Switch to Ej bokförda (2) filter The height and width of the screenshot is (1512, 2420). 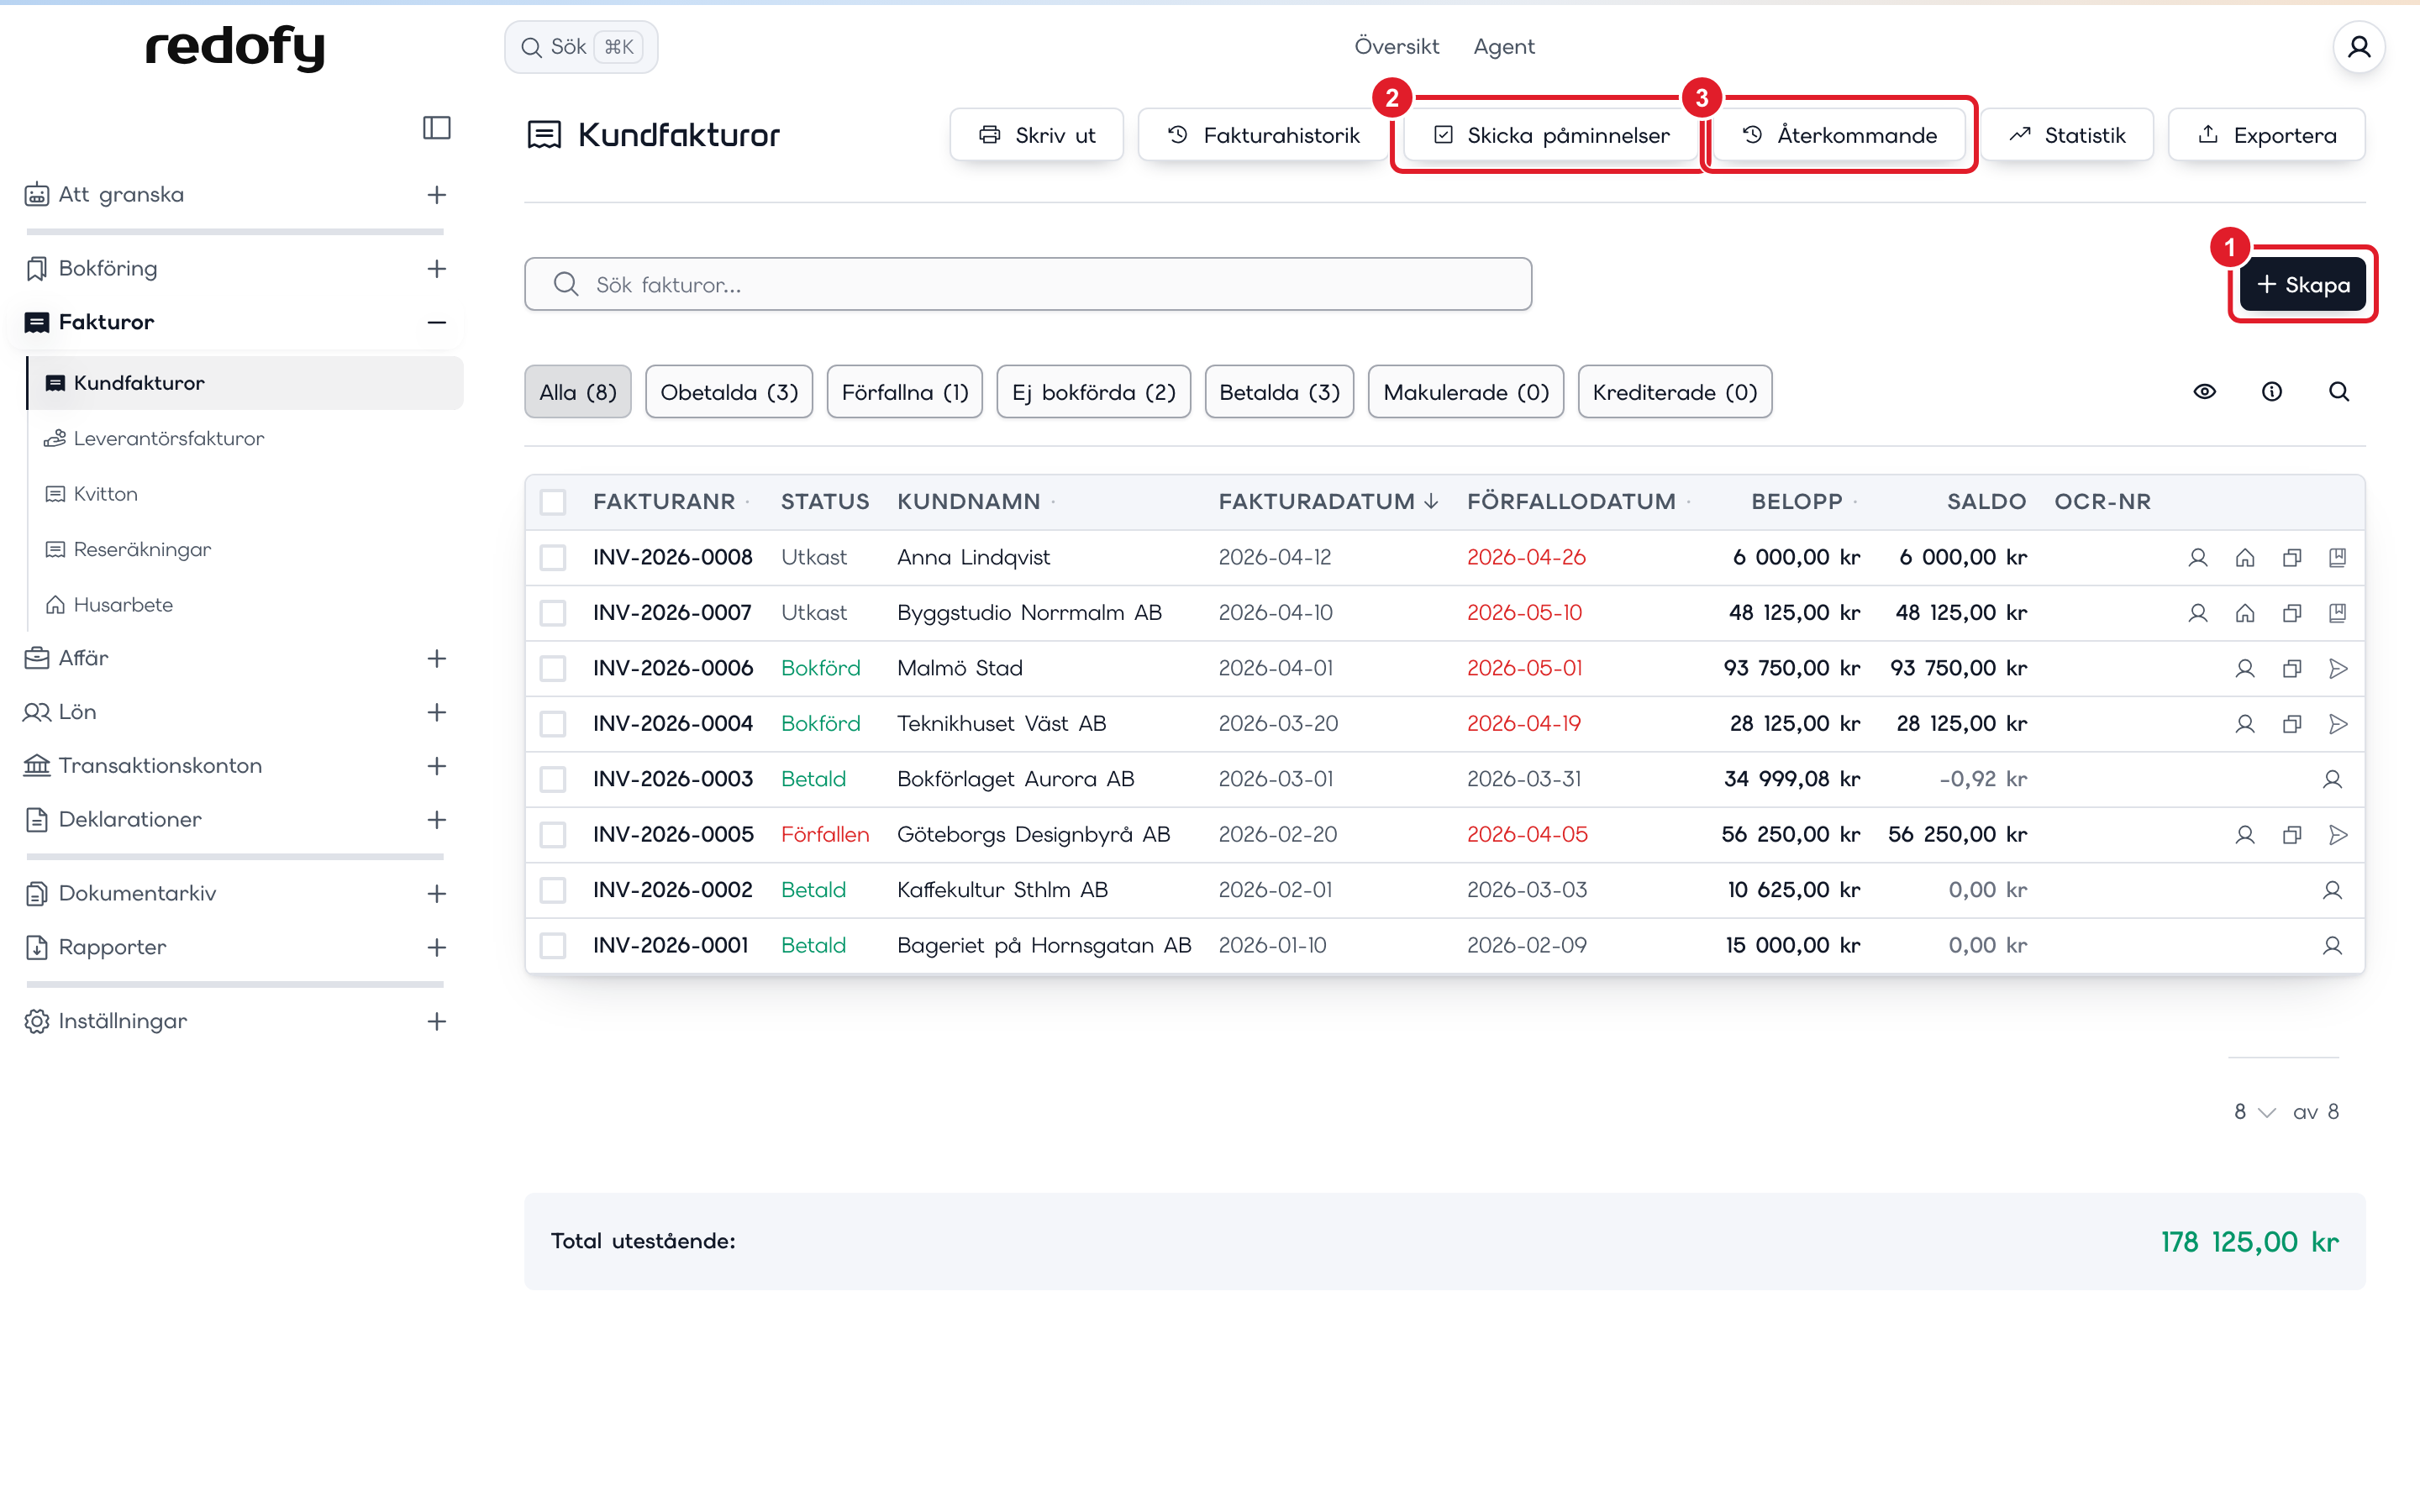pos(1093,392)
